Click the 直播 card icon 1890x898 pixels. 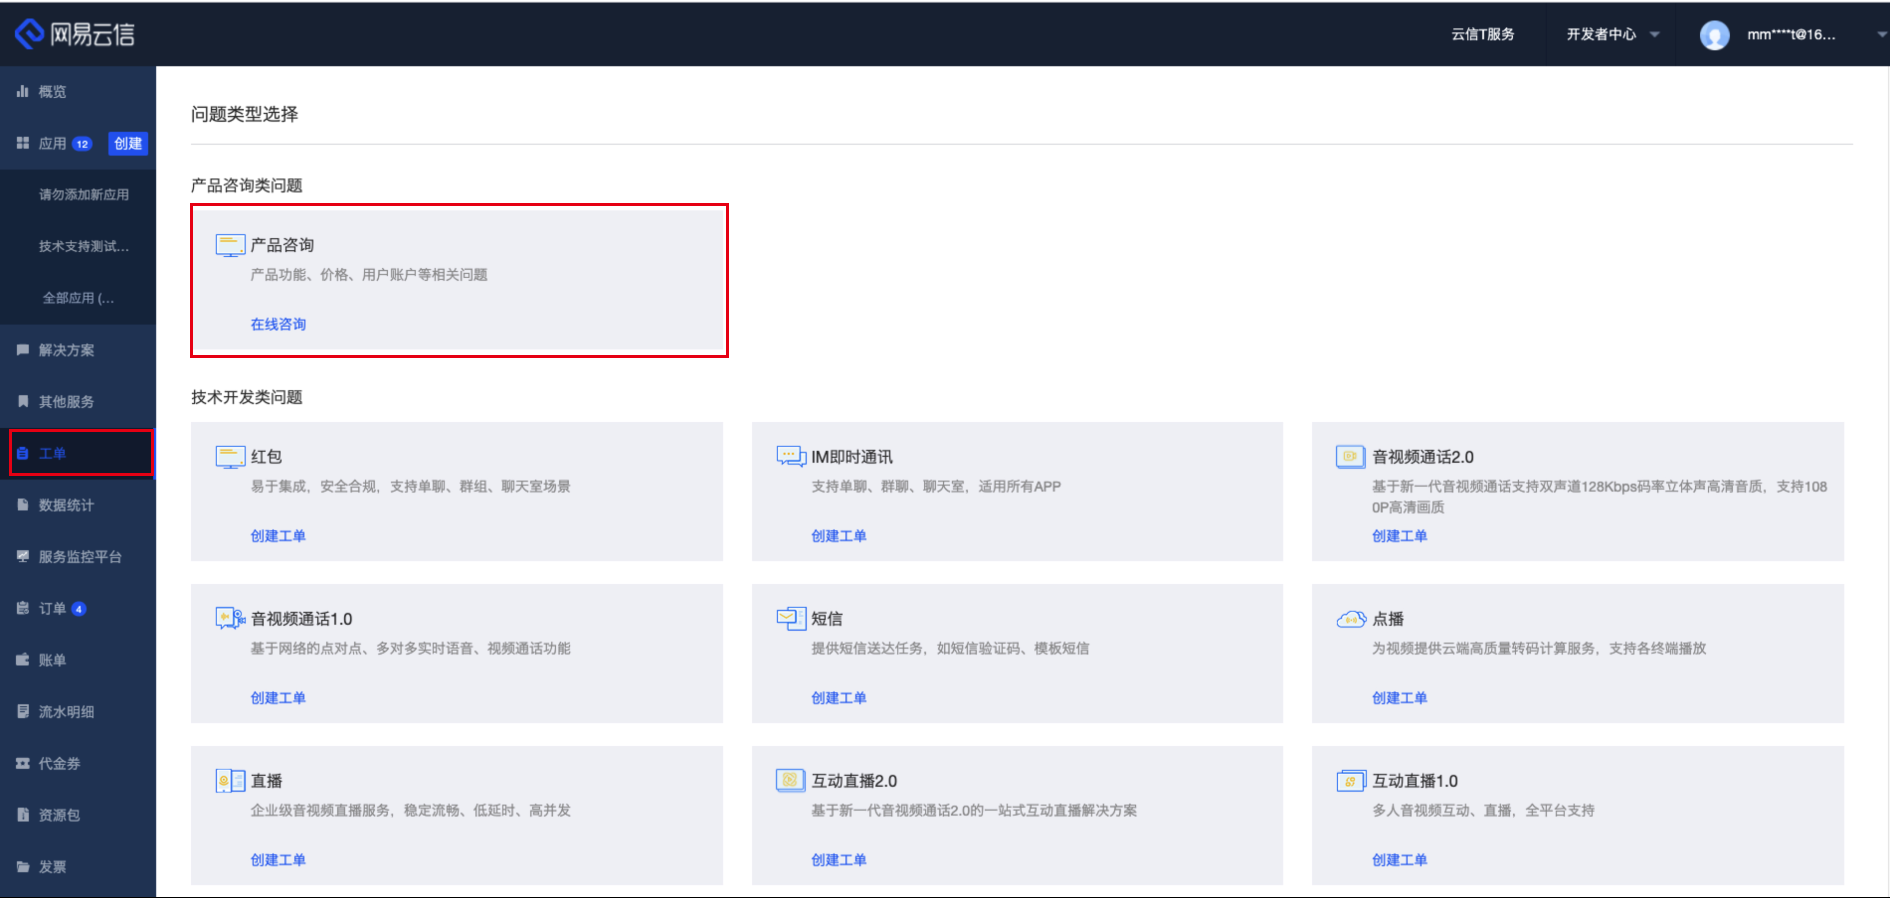[x=230, y=781]
